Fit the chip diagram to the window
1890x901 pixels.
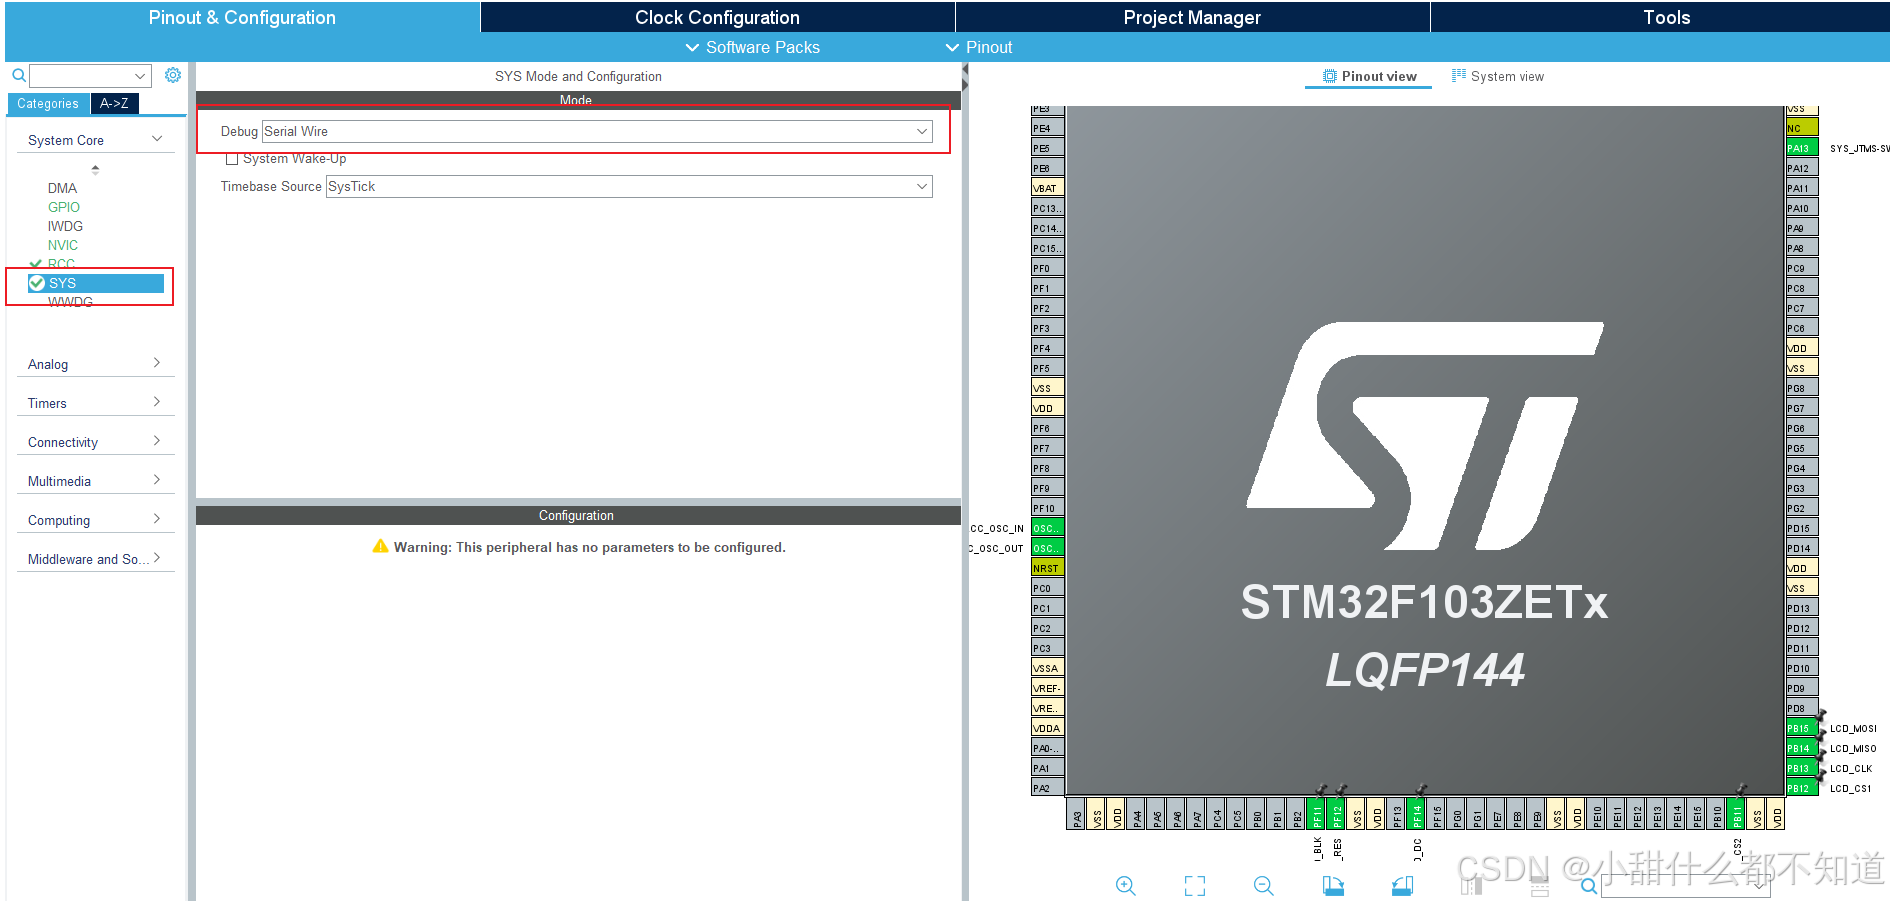1194,886
